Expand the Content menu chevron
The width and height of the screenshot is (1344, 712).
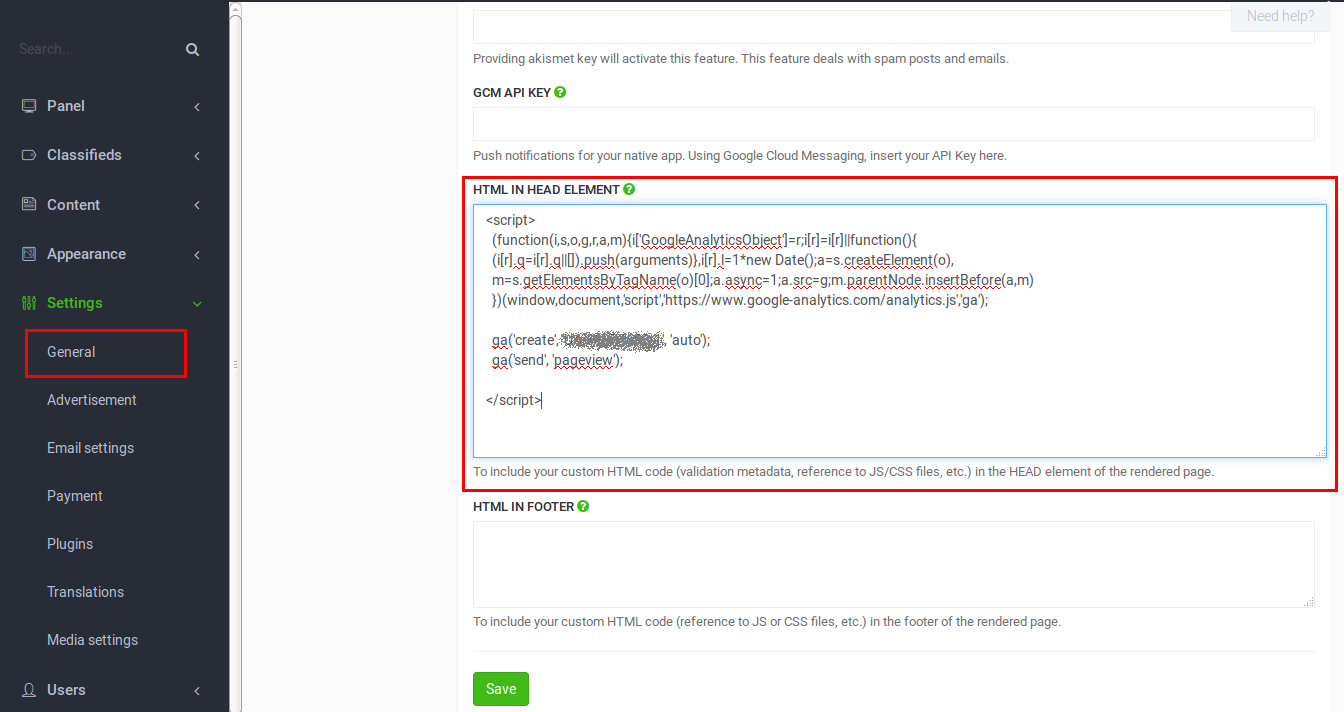pyautogui.click(x=197, y=205)
